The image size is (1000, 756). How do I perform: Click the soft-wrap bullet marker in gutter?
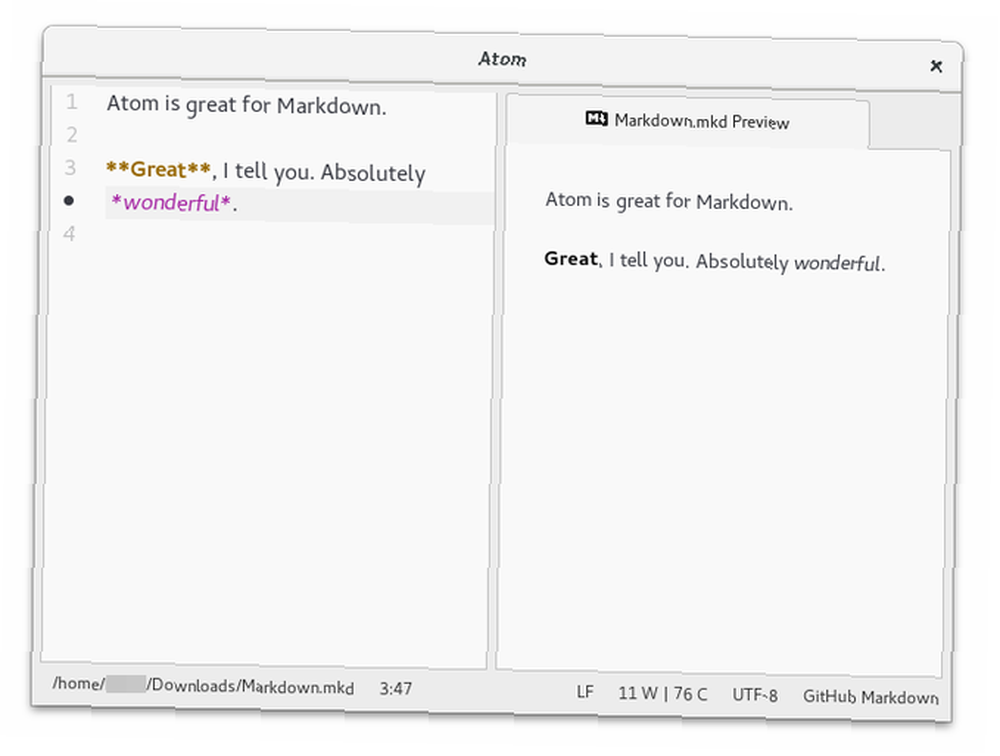tap(69, 201)
